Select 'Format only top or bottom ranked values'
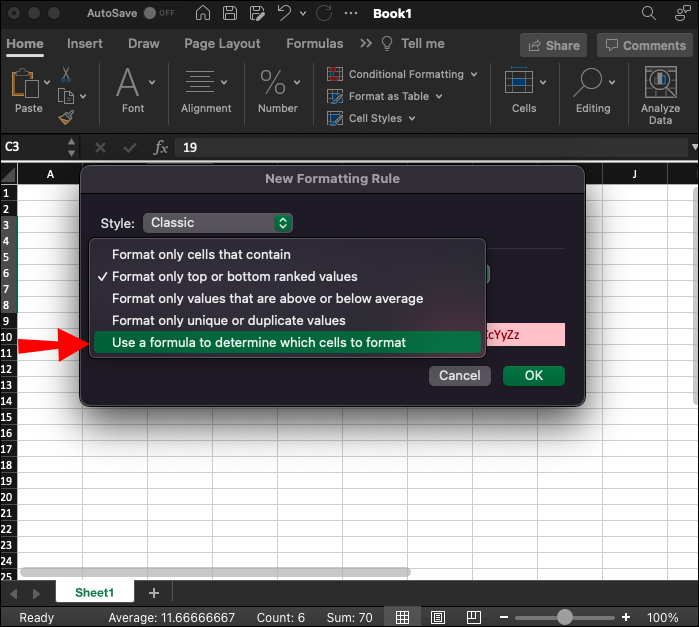 (234, 276)
